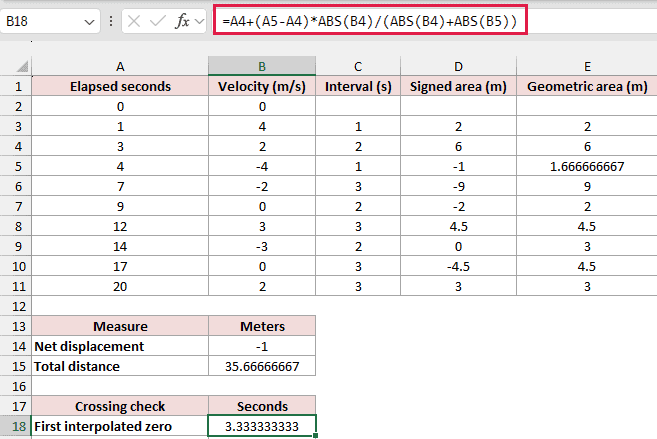Select column C header
This screenshot has height=439, width=657.
pyautogui.click(x=358, y=66)
